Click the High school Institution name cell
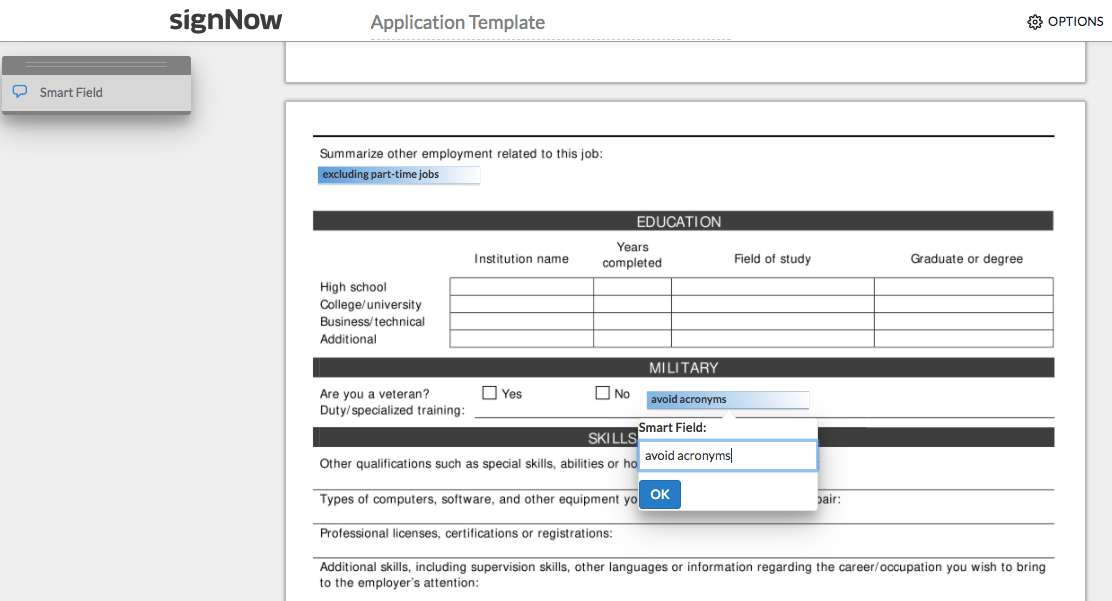The height and width of the screenshot is (601, 1112). coord(521,287)
